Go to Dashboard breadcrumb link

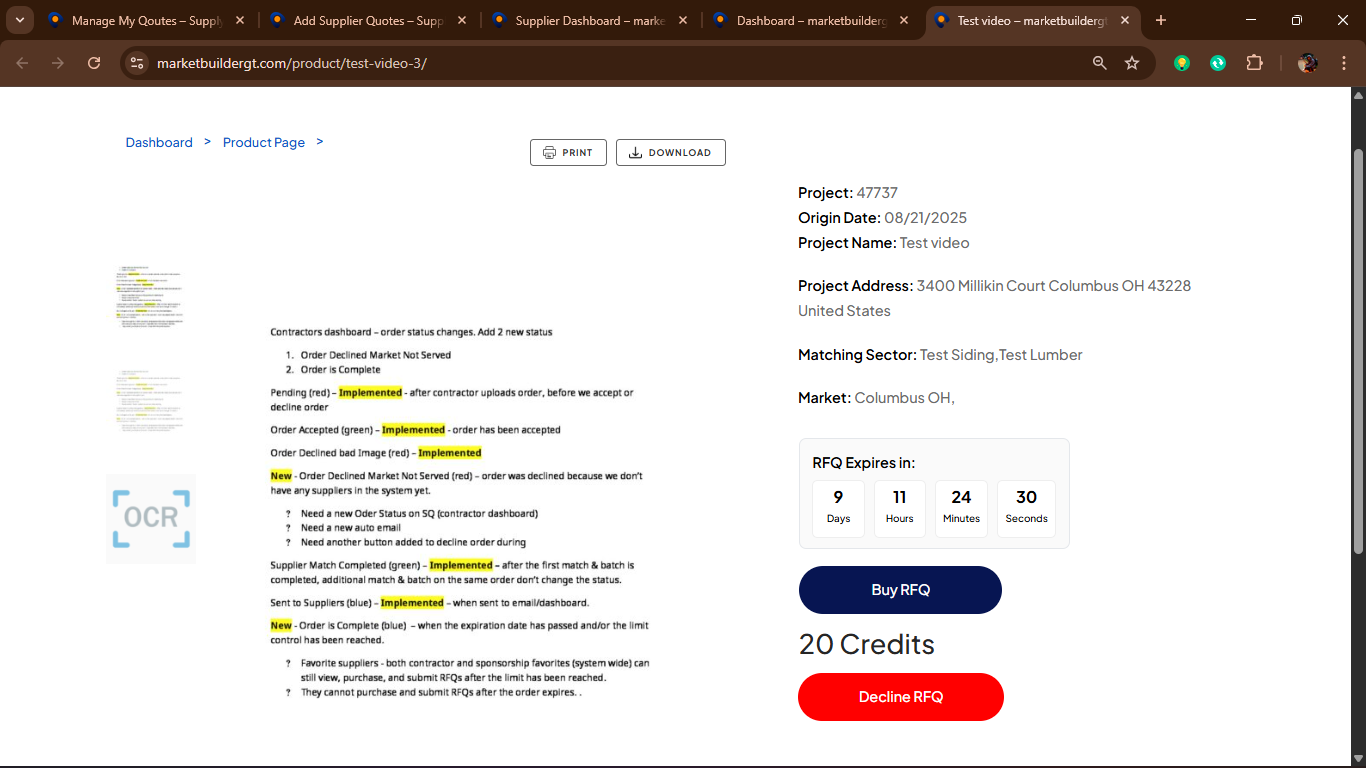[159, 143]
